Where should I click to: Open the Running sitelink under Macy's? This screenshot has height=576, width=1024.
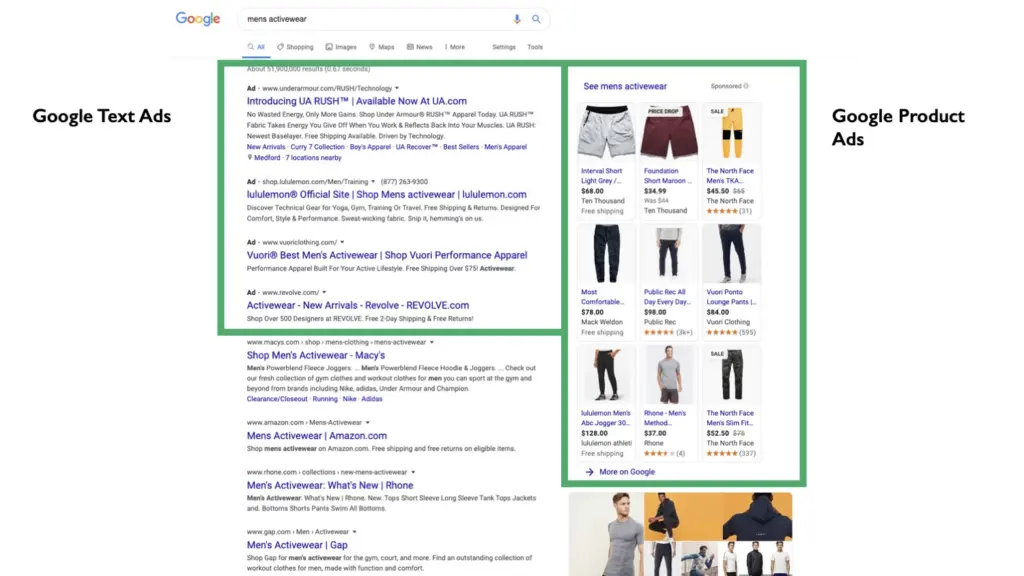point(325,399)
